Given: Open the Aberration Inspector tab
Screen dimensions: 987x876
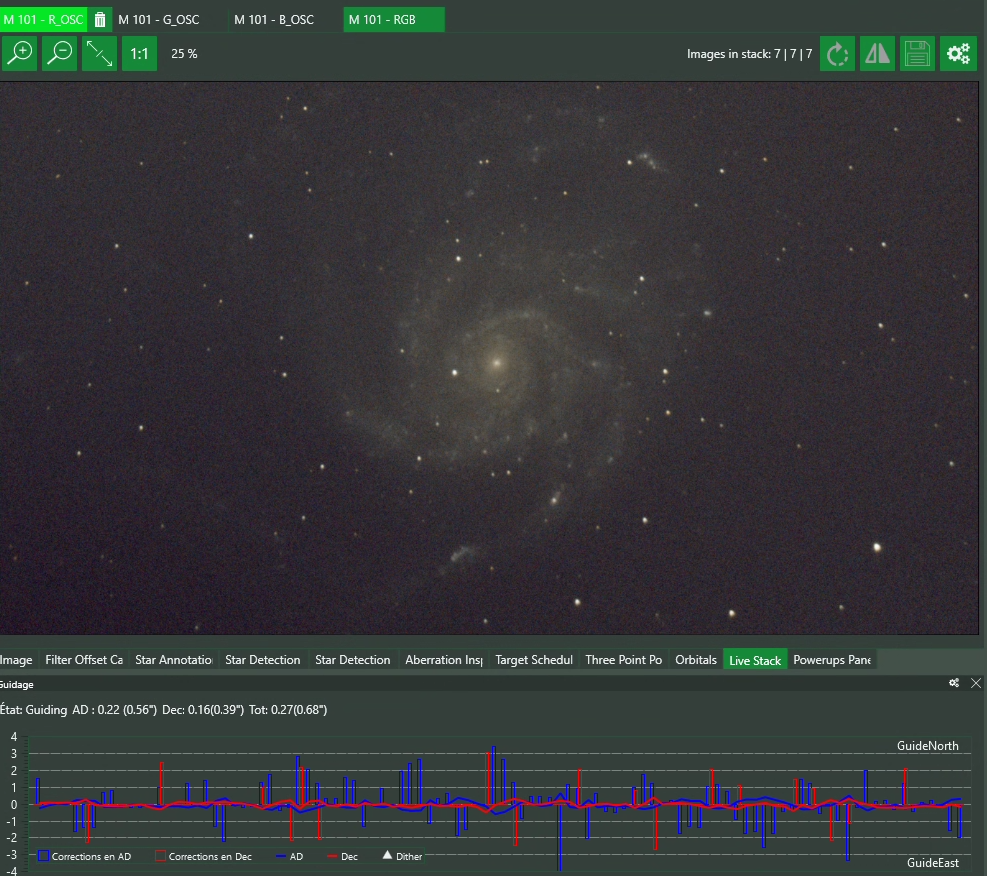Looking at the screenshot, I should coord(444,660).
